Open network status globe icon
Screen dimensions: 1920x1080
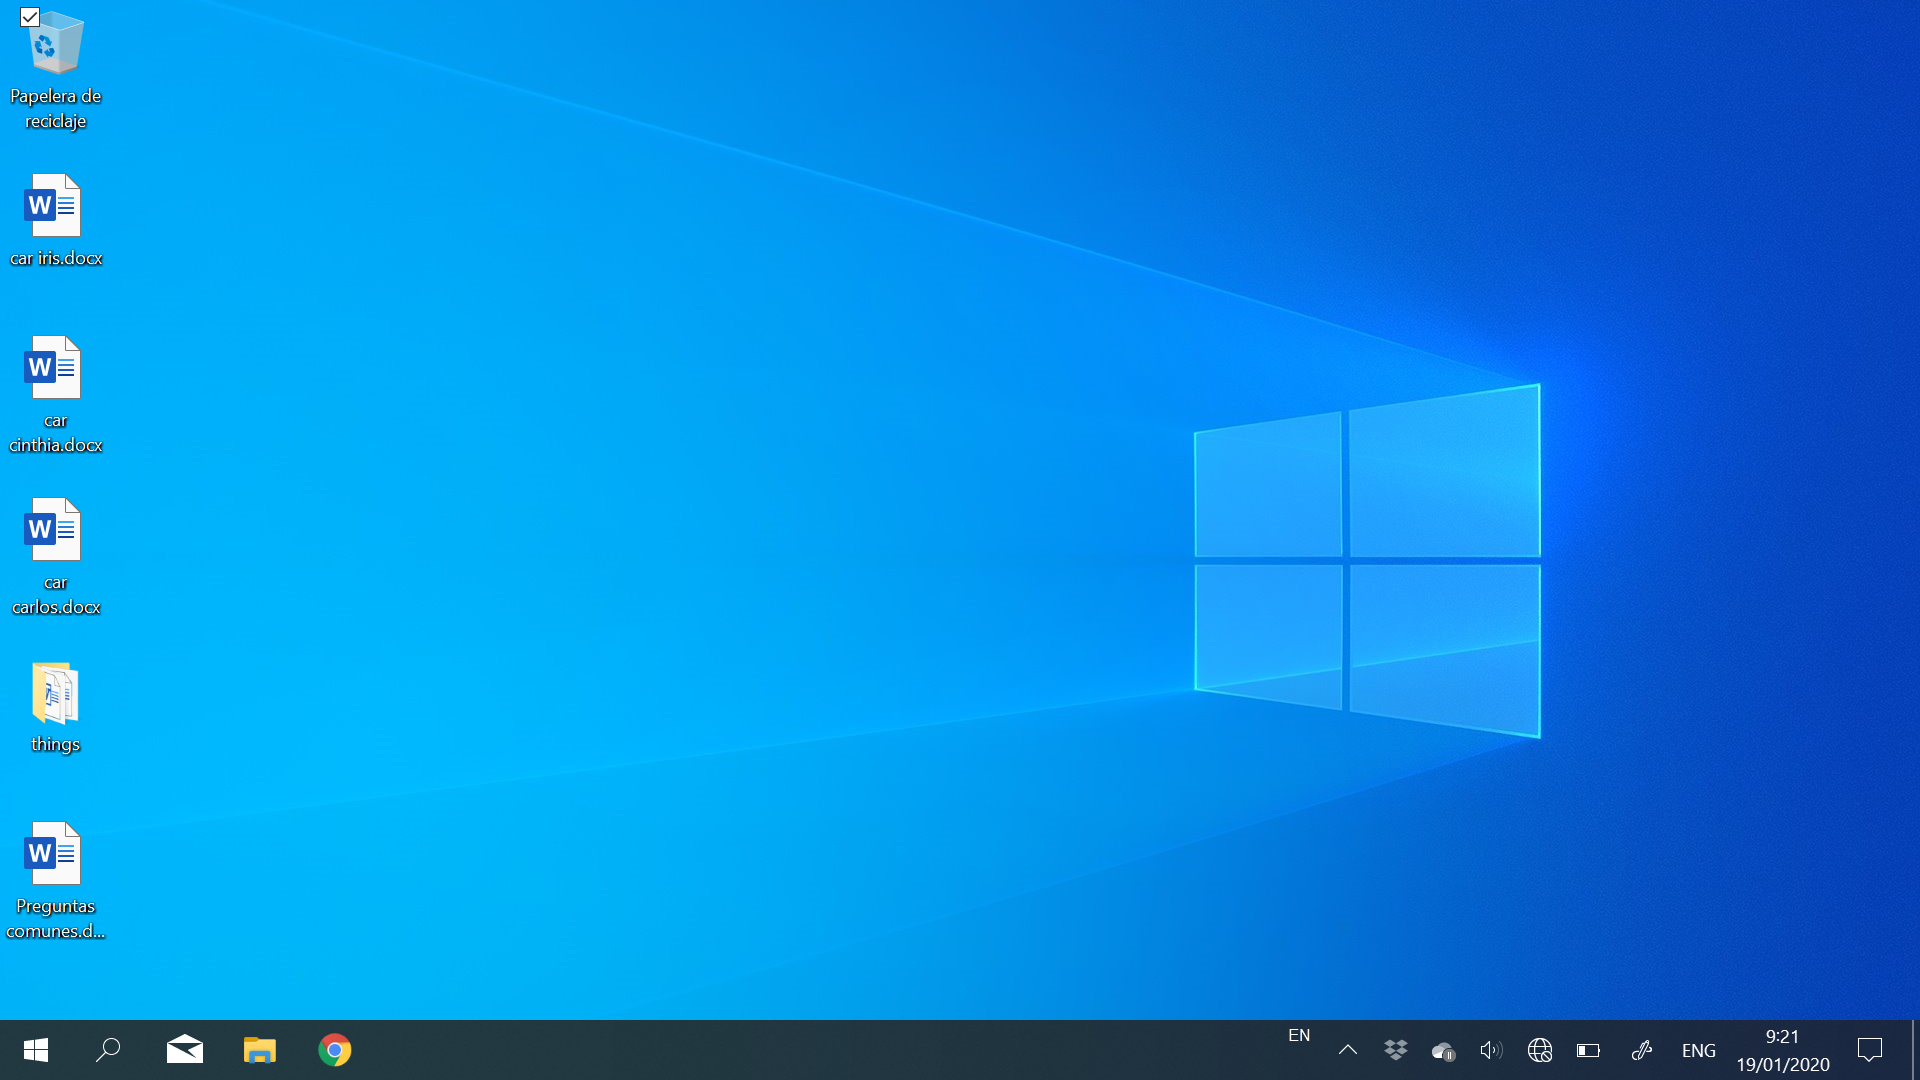[1540, 1050]
